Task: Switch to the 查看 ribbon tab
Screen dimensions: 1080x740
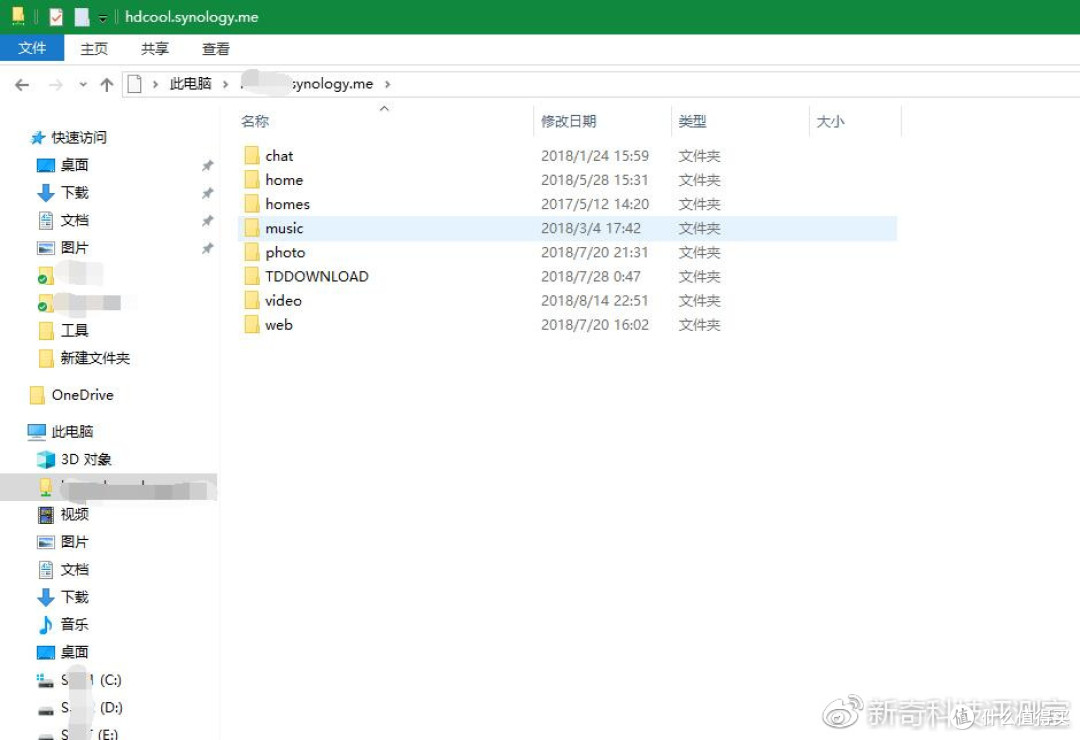Action: 215,47
